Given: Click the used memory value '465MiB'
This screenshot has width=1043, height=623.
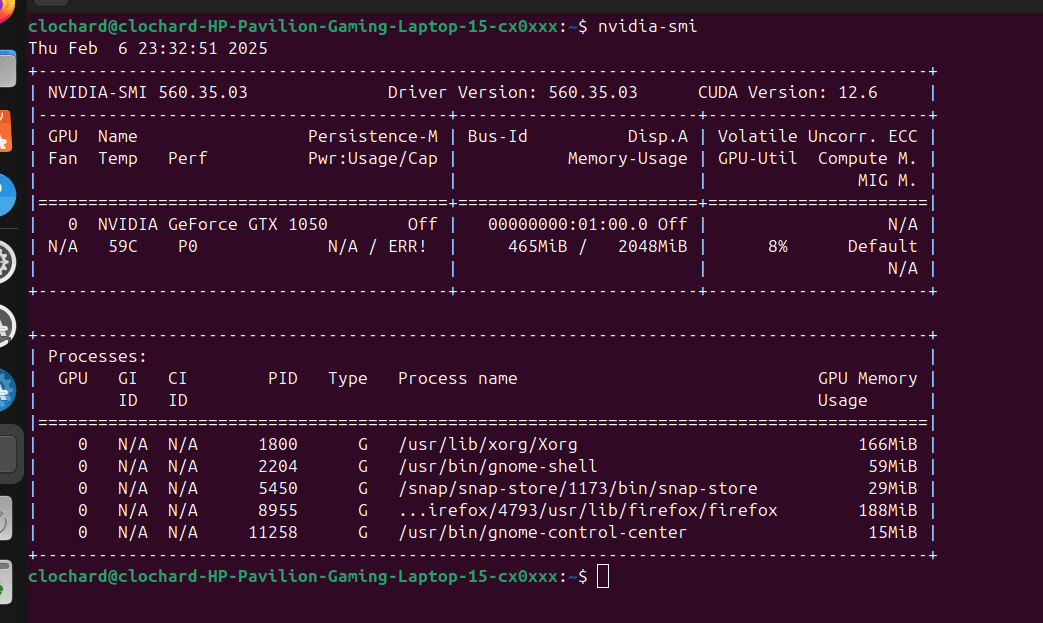Looking at the screenshot, I should (x=537, y=247).
